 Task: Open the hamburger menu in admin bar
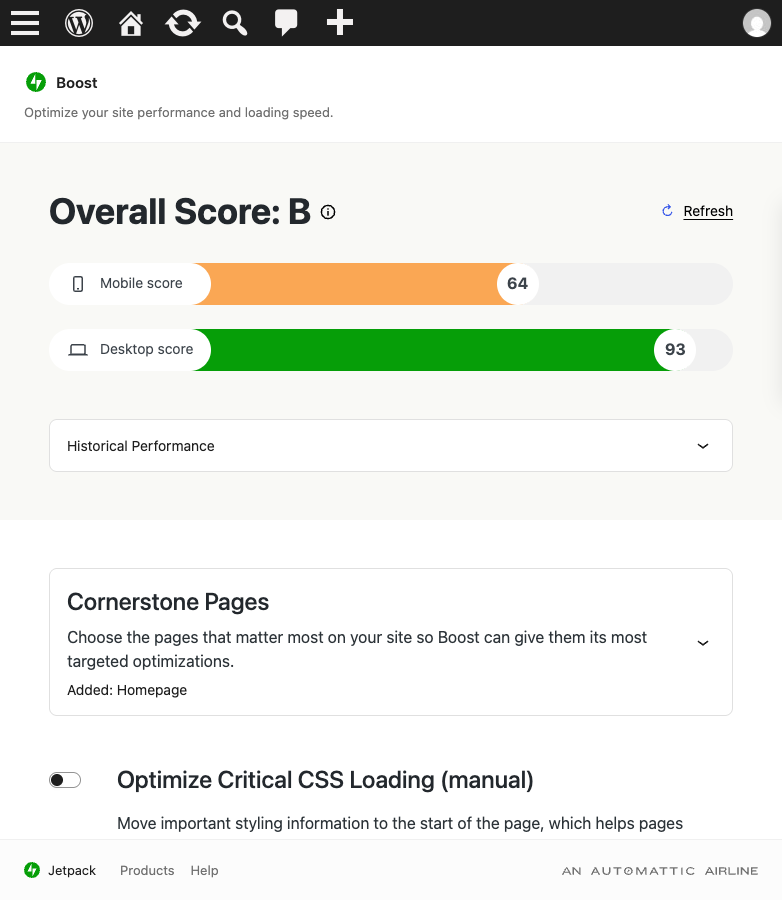[25, 23]
